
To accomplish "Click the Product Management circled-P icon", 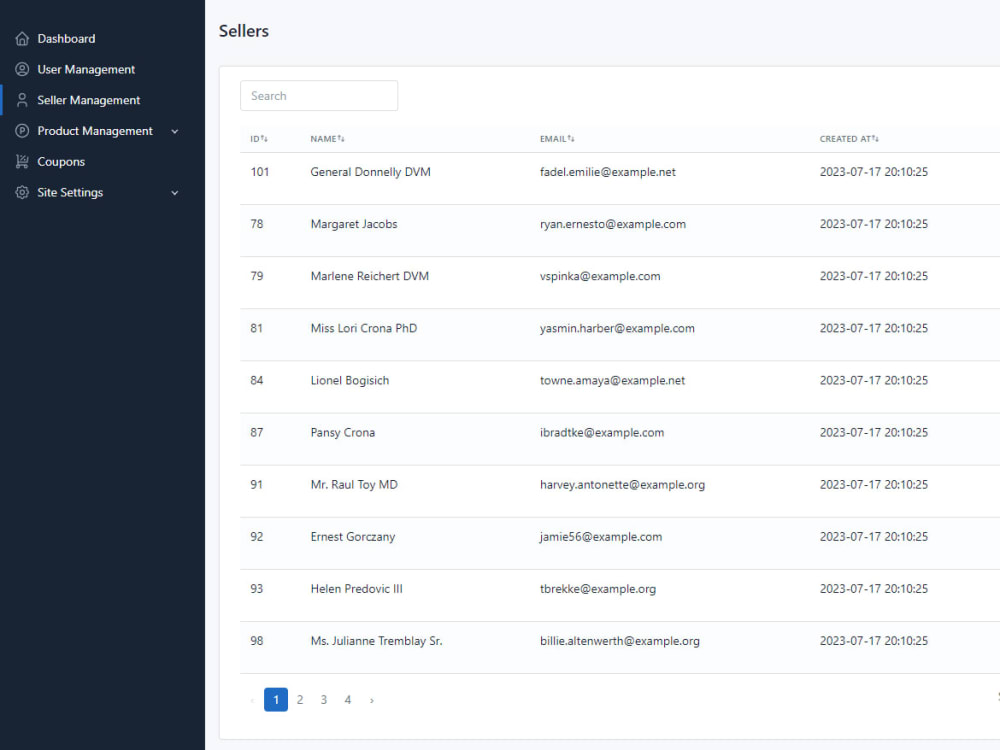I will point(22,131).
